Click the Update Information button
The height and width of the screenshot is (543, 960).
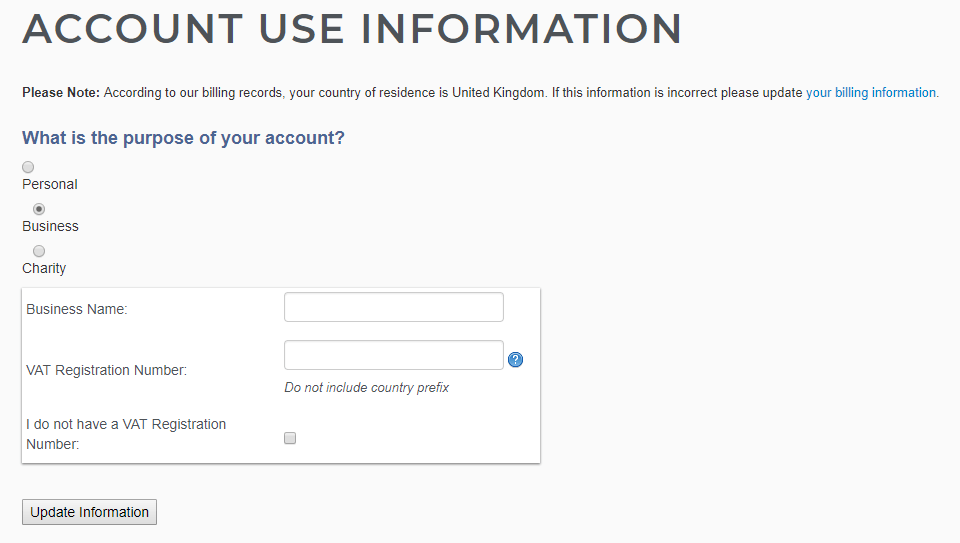(89, 512)
